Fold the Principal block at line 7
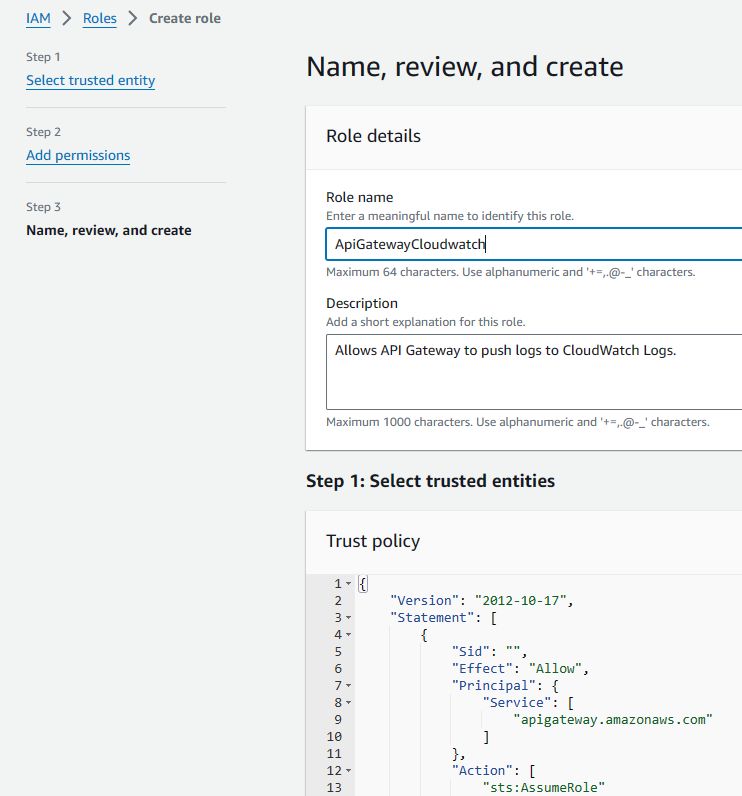The width and height of the screenshot is (742, 796). point(348,685)
